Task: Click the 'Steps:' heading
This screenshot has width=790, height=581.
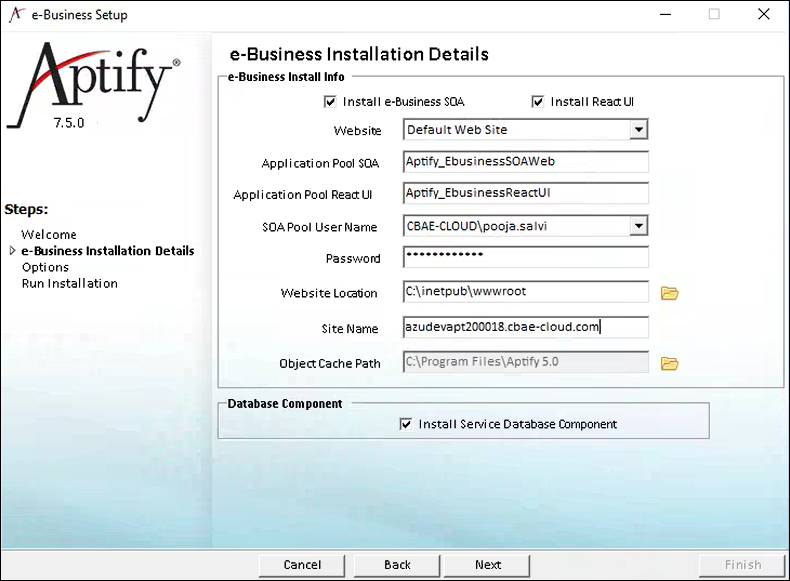Action: coord(26,209)
